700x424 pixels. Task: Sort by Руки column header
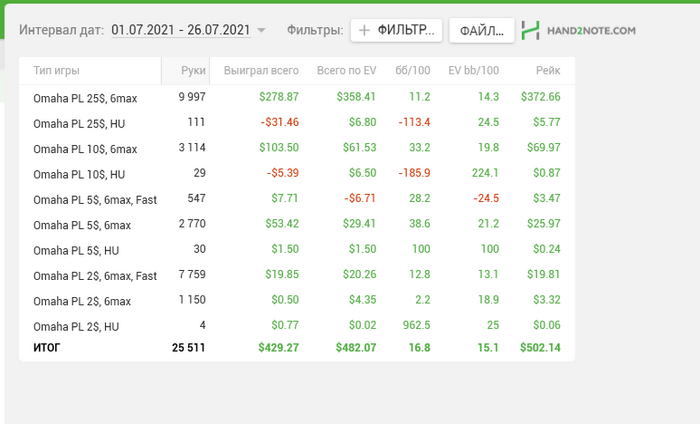point(193,71)
